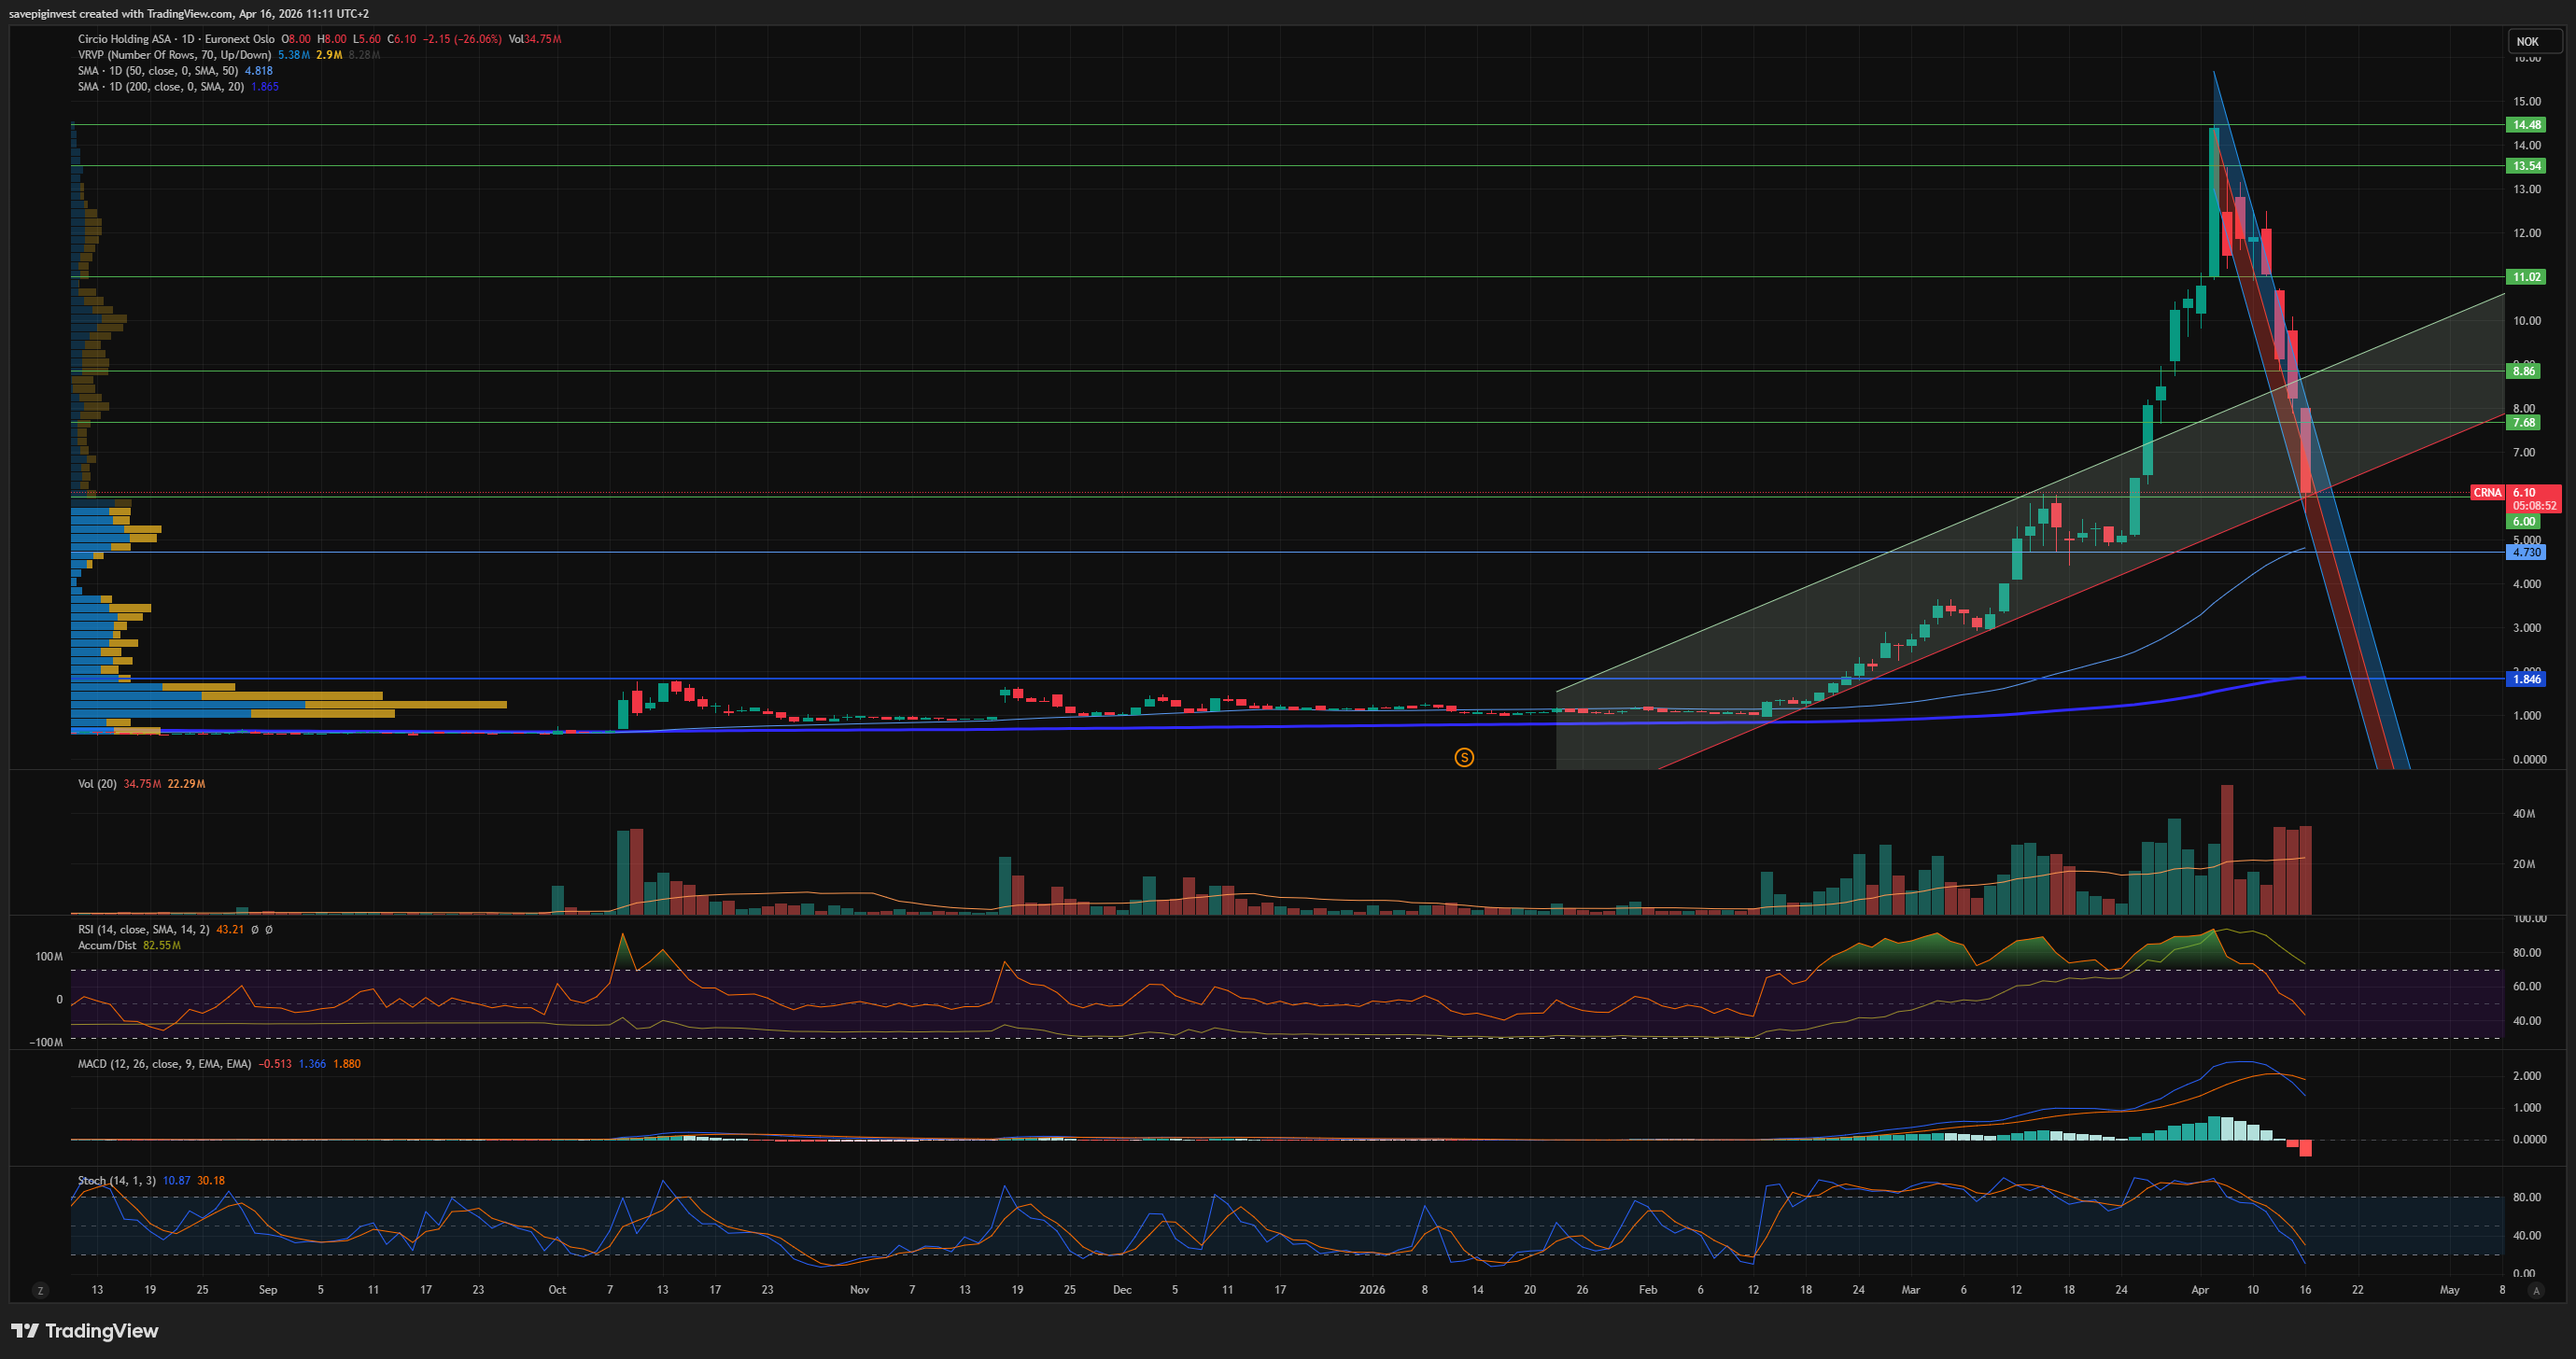Click the green 14.48 price label

click(2526, 125)
